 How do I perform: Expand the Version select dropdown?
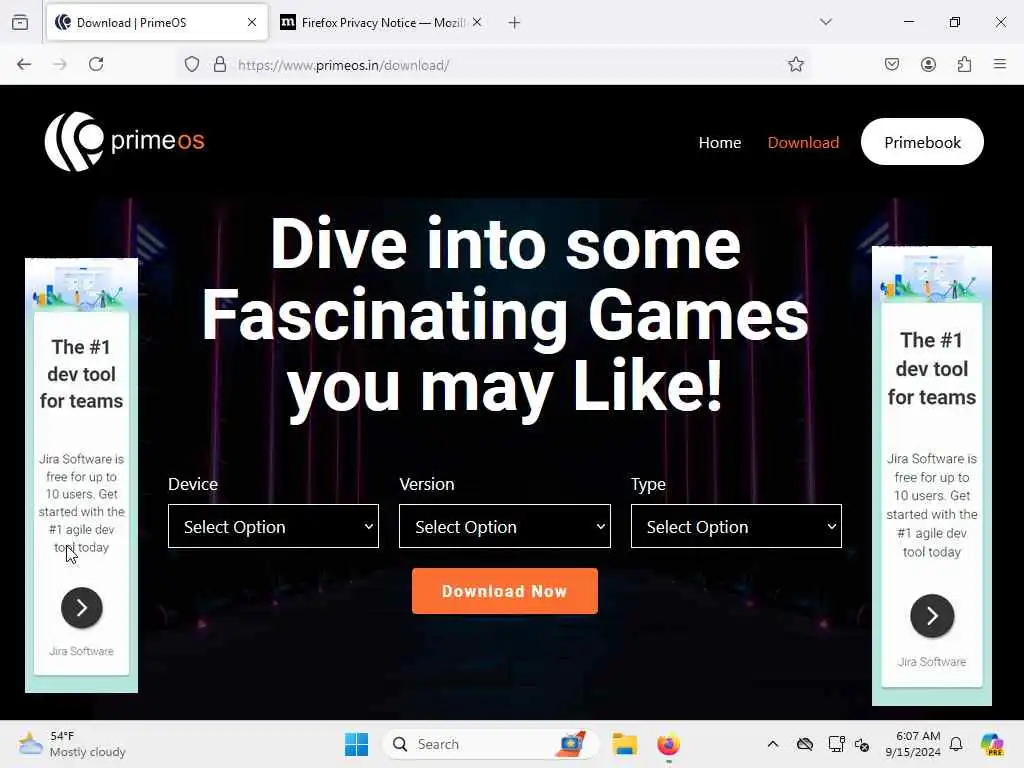pyautogui.click(x=505, y=526)
